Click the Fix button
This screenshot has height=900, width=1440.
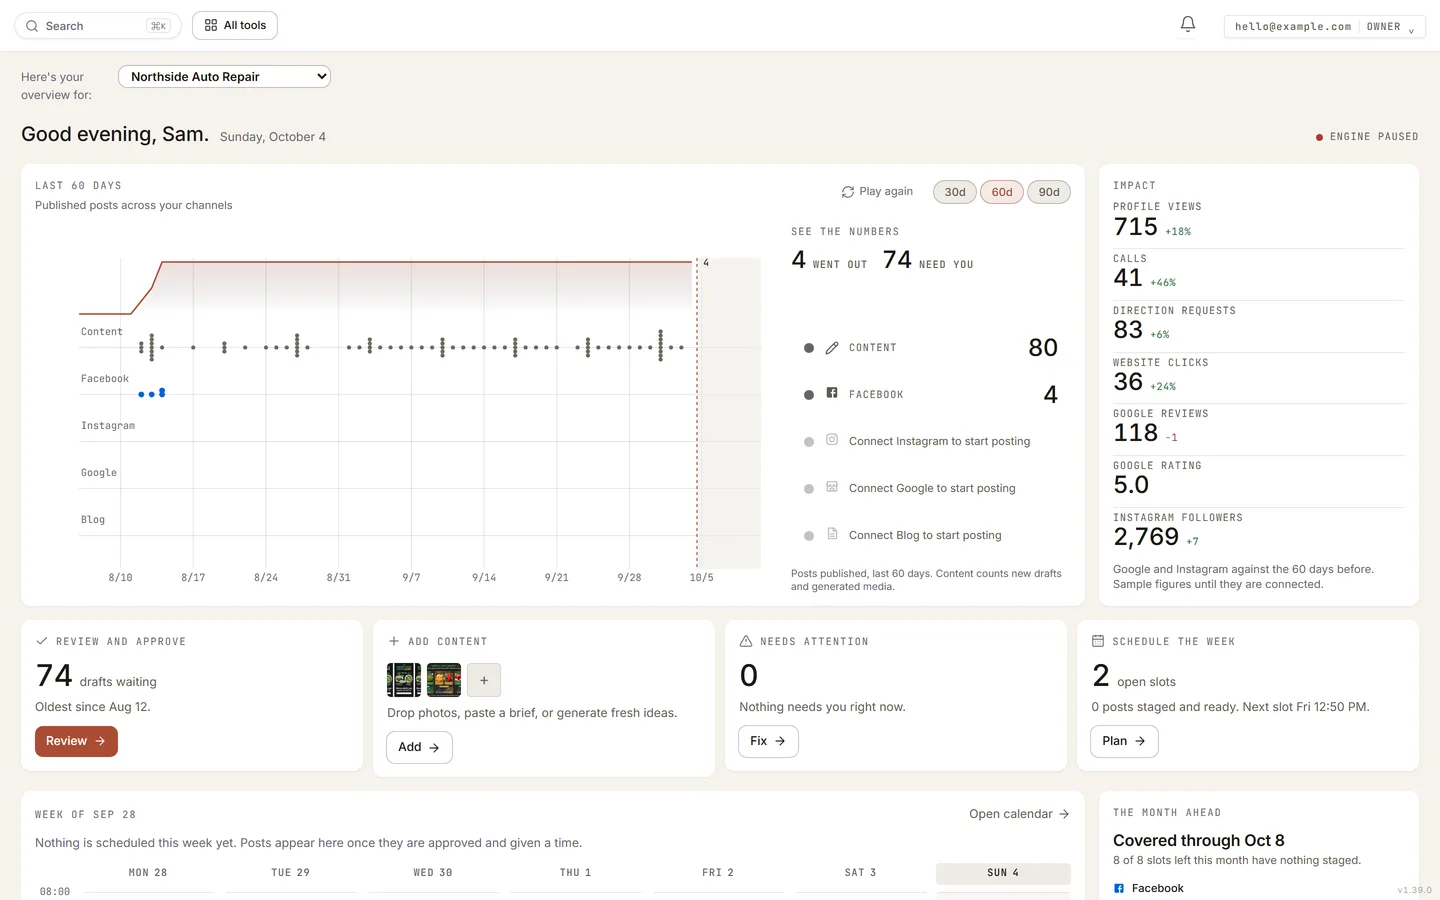(x=768, y=741)
